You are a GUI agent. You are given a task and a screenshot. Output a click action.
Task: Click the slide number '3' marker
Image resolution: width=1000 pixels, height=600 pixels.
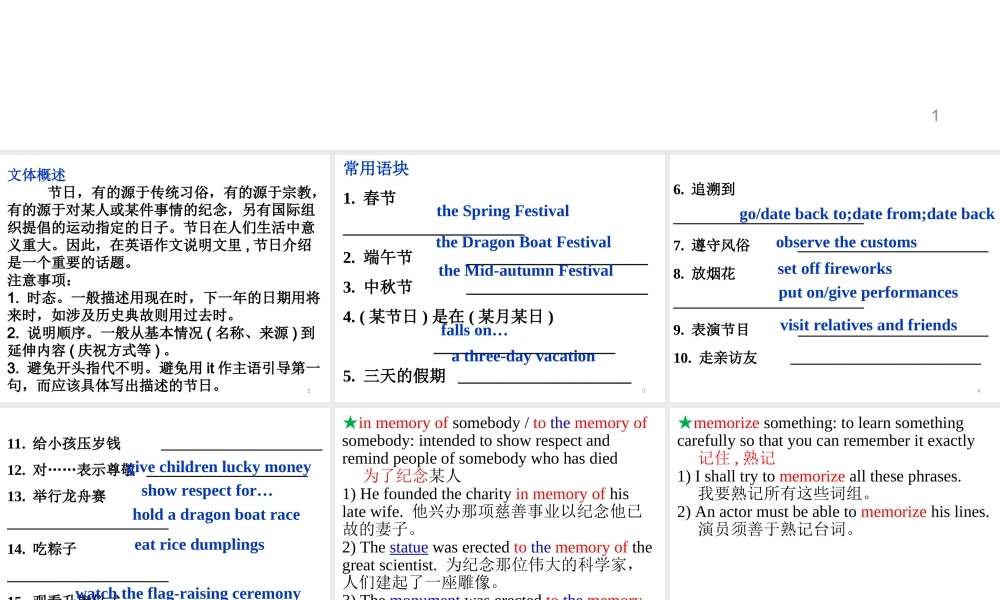click(643, 391)
